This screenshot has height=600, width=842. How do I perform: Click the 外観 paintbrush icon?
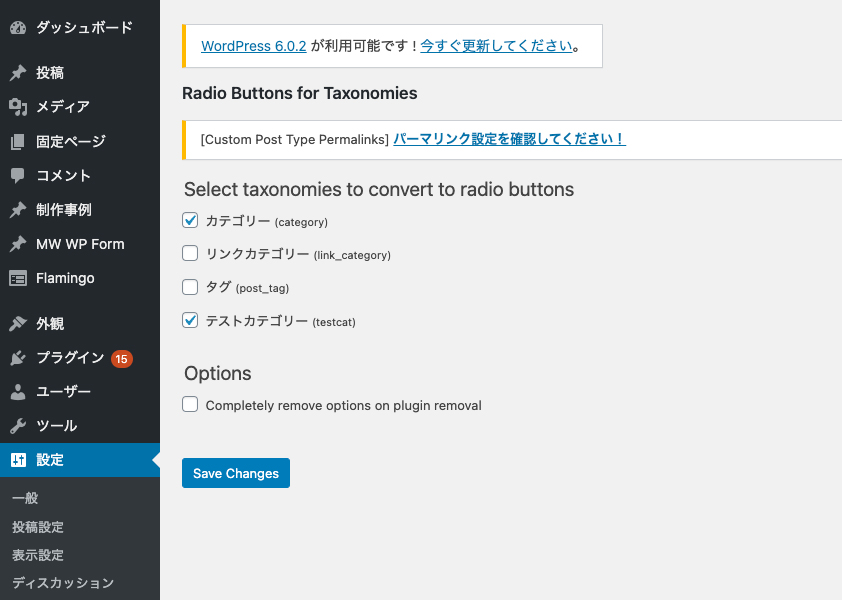18,323
